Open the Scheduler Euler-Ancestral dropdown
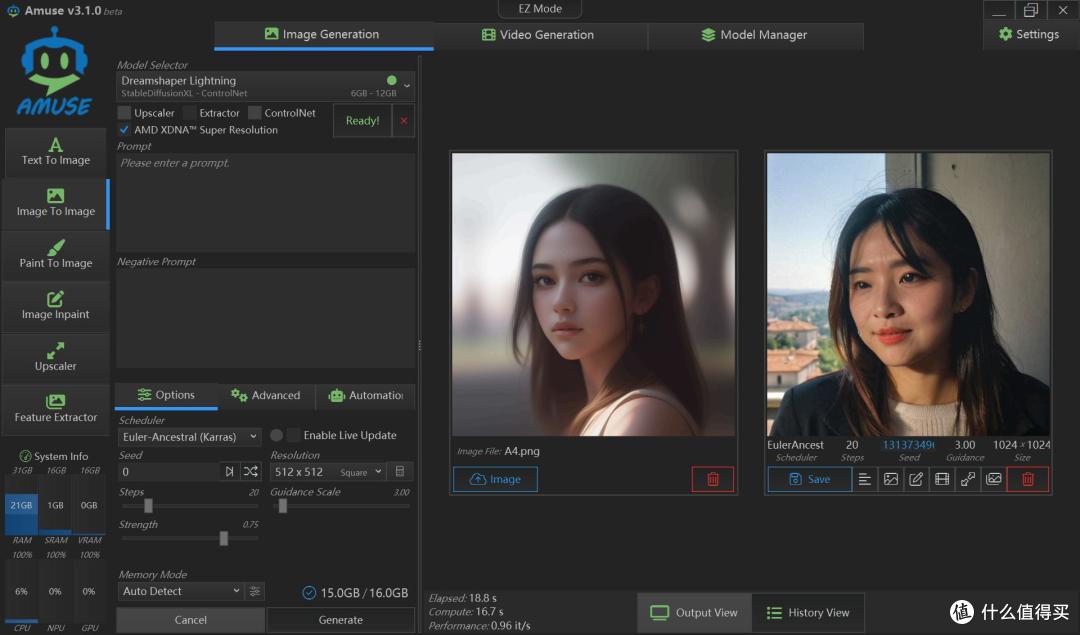The image size is (1080, 635). (x=189, y=437)
